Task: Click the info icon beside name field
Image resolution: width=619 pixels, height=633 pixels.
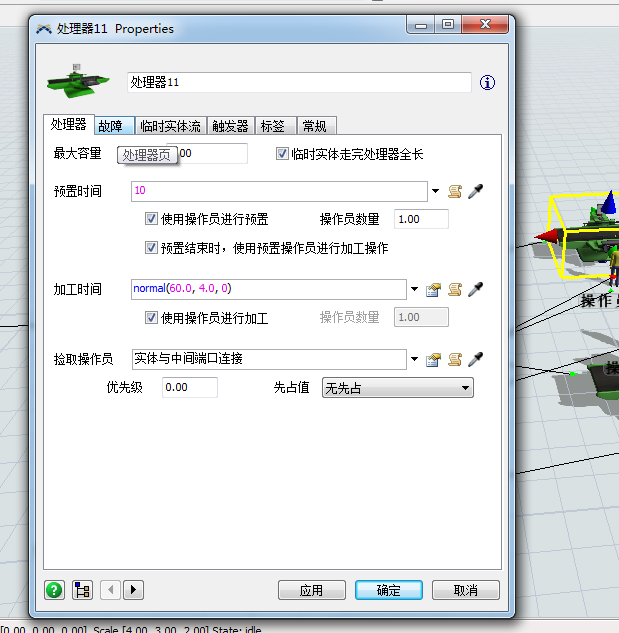Action: coord(487,83)
